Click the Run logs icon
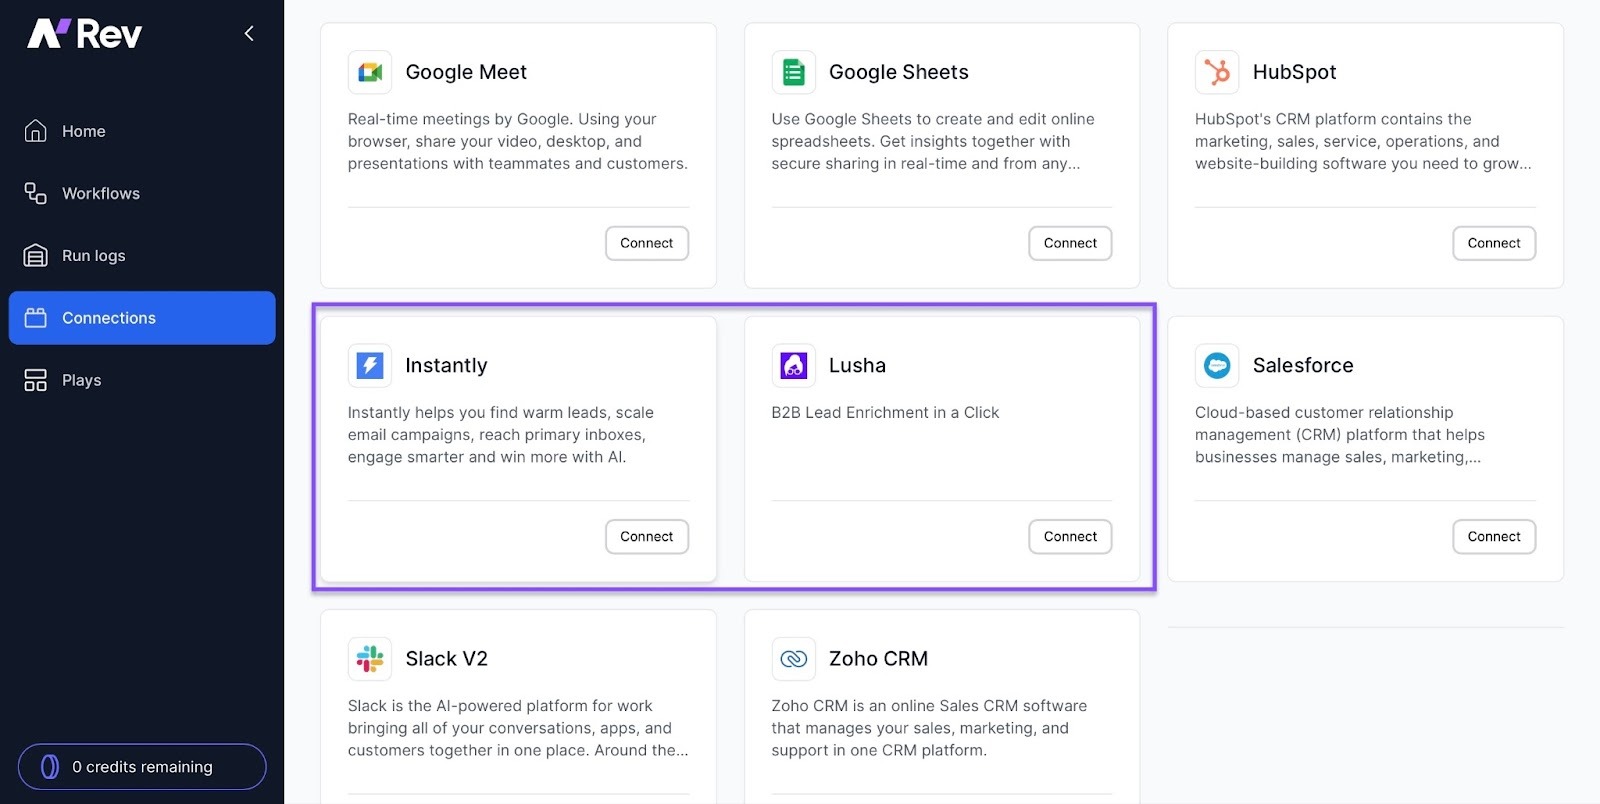Screen dimensions: 1600x804 tap(35, 256)
